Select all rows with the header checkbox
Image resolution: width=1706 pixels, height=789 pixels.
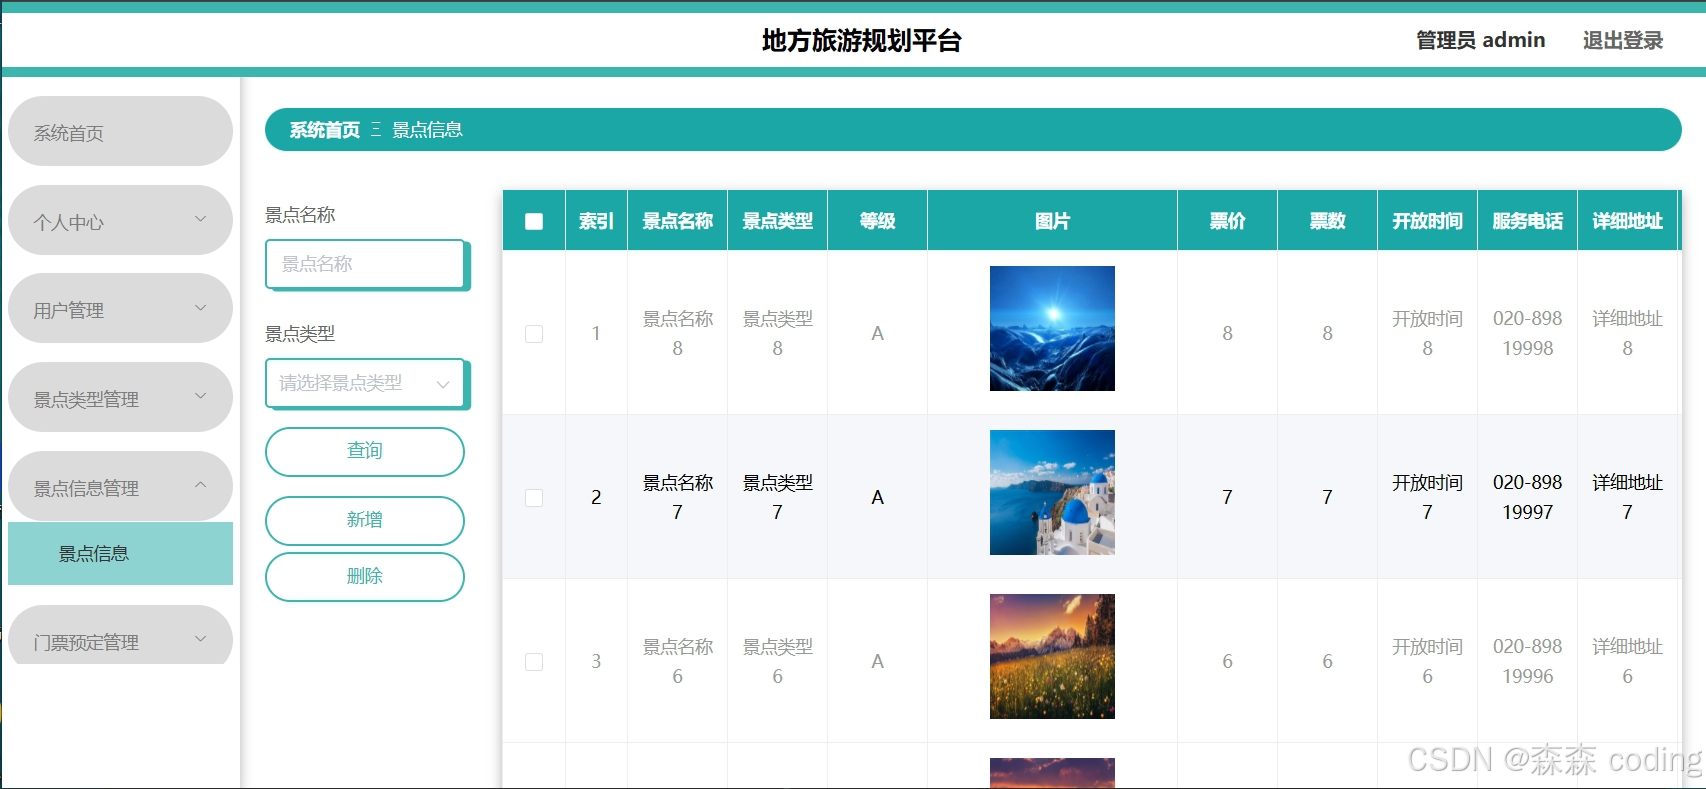tap(534, 221)
